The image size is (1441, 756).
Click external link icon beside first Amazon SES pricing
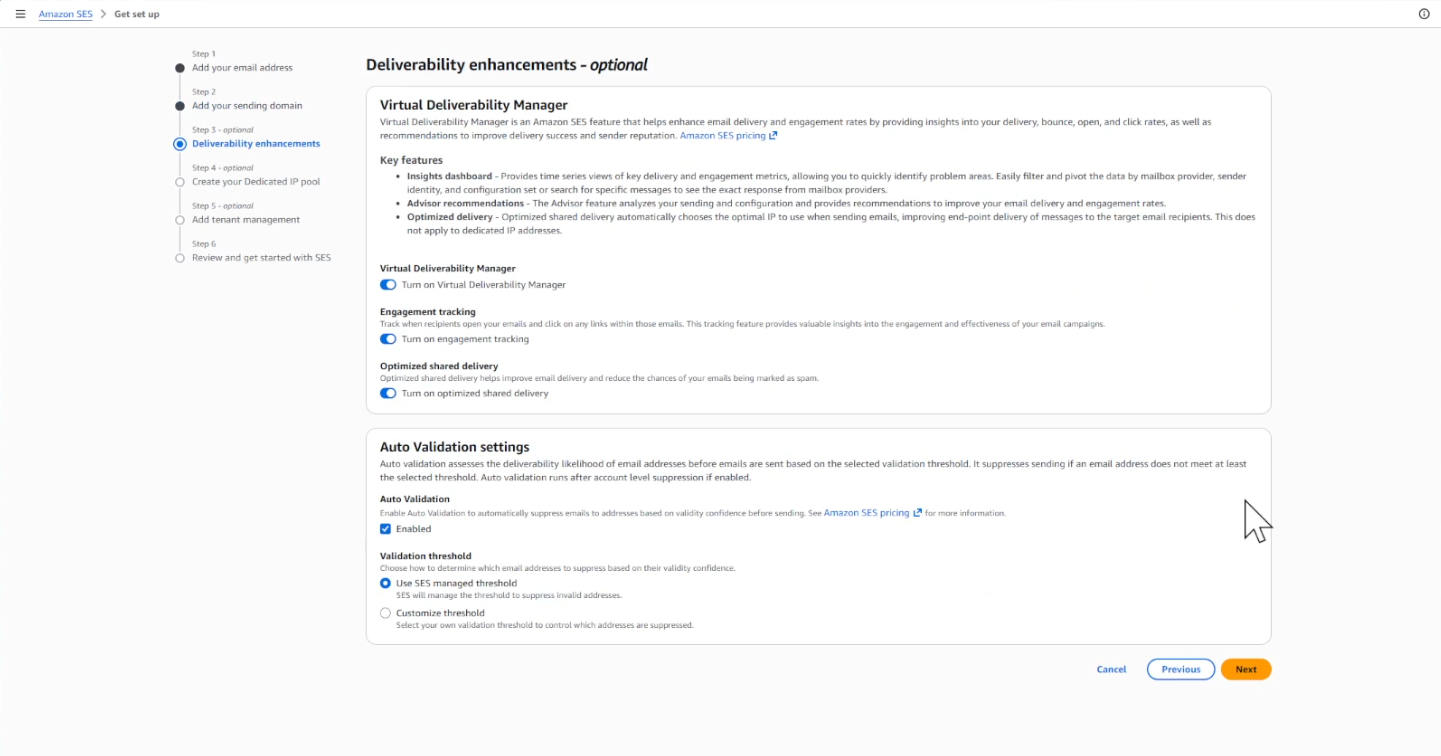tap(773, 135)
